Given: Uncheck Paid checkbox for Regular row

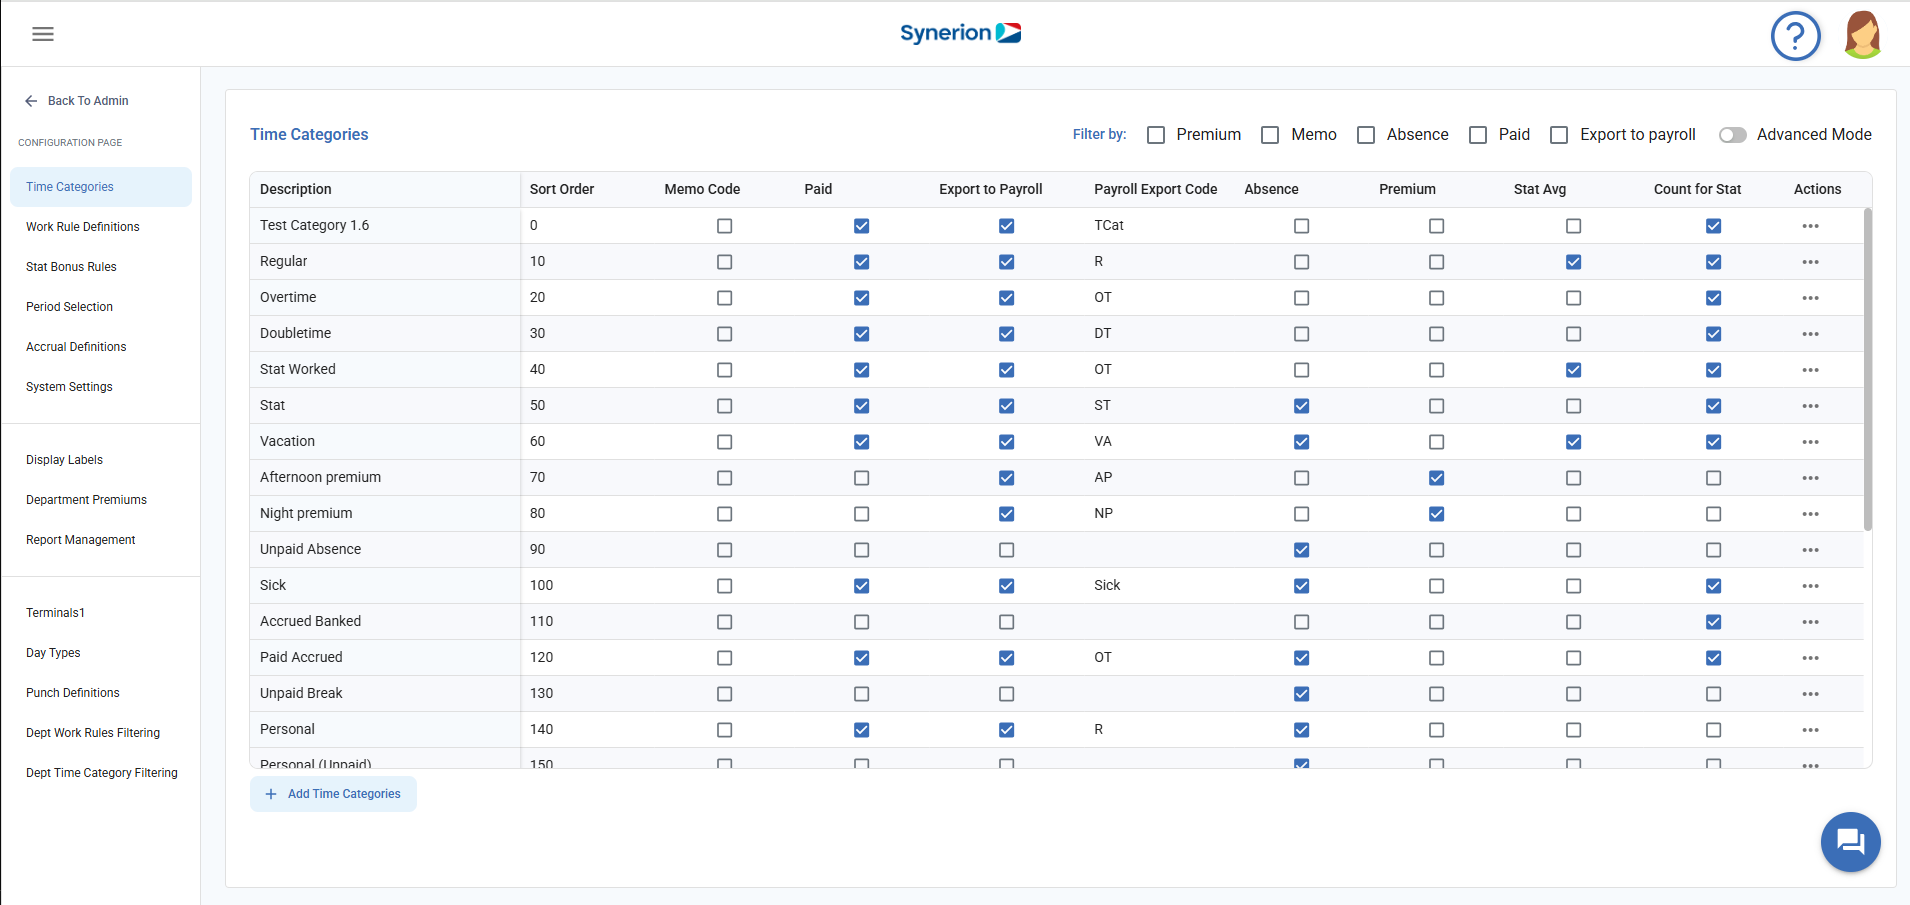Looking at the screenshot, I should tap(861, 262).
